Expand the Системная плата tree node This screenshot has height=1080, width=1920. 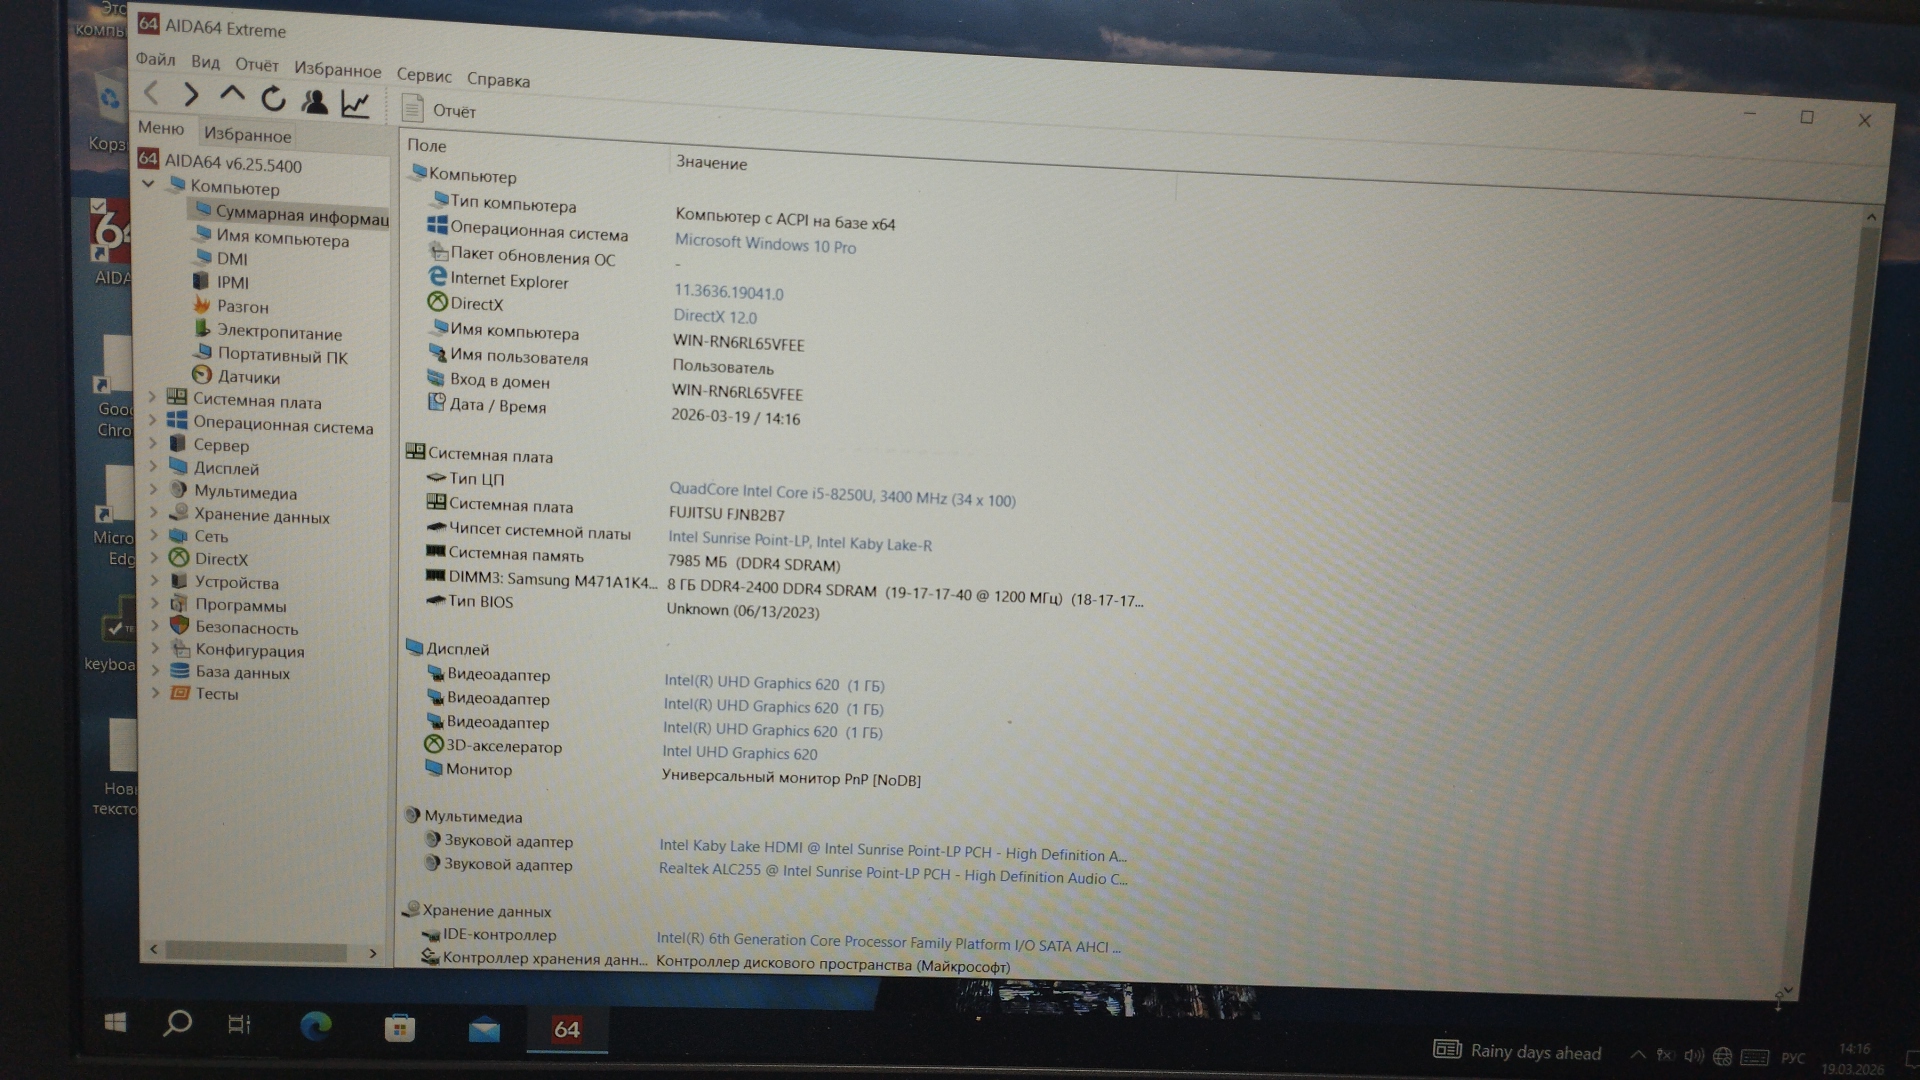tap(153, 398)
